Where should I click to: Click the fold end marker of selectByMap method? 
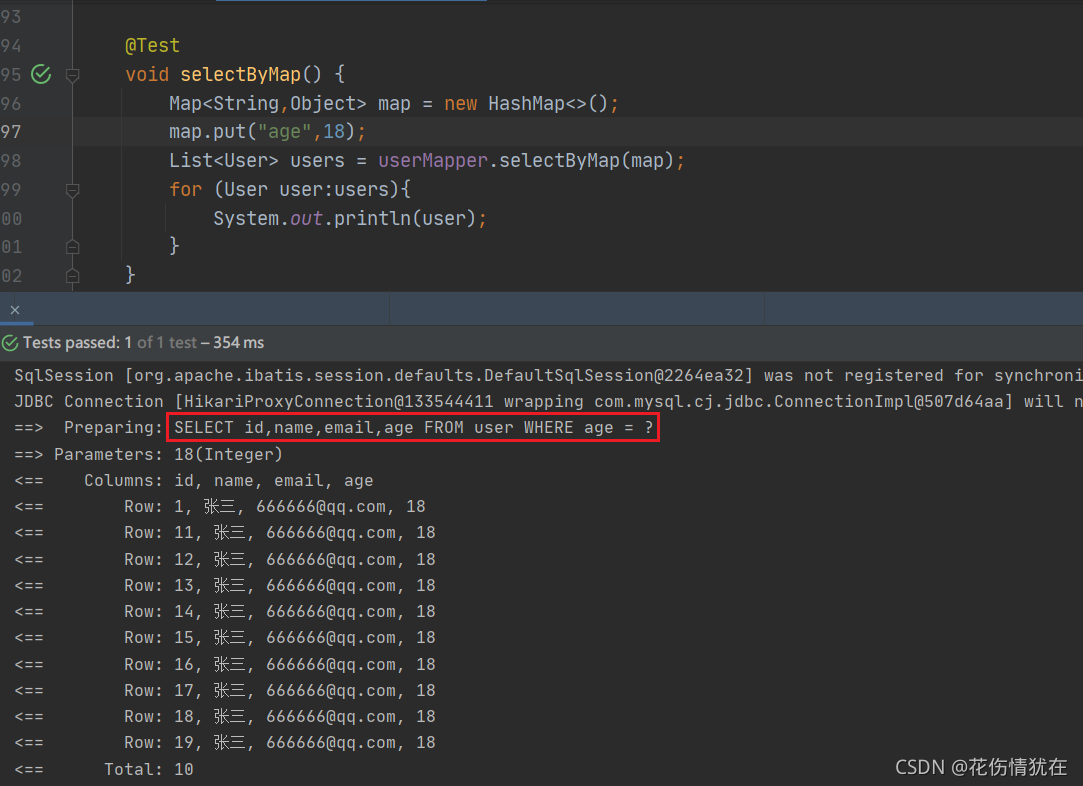pos(73,276)
